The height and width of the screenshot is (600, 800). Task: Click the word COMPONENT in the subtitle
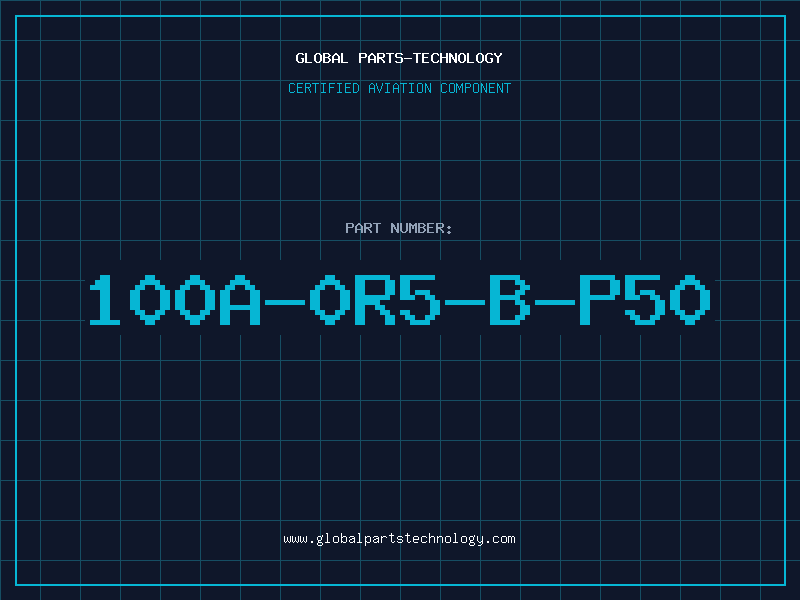476,88
